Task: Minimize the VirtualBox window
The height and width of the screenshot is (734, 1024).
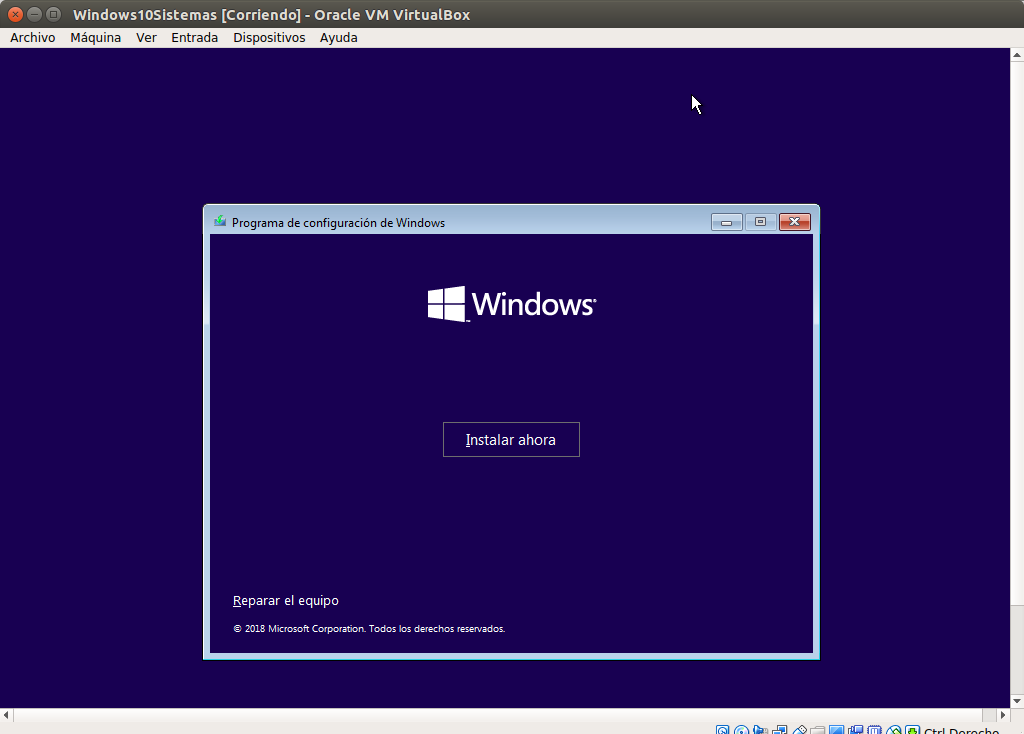Action: 35,14
